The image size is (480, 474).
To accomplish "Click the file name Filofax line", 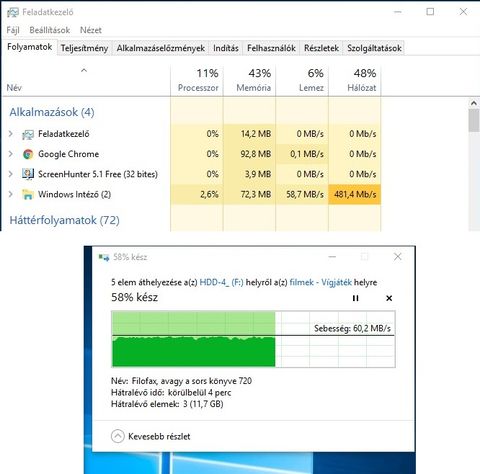I will click(181, 381).
